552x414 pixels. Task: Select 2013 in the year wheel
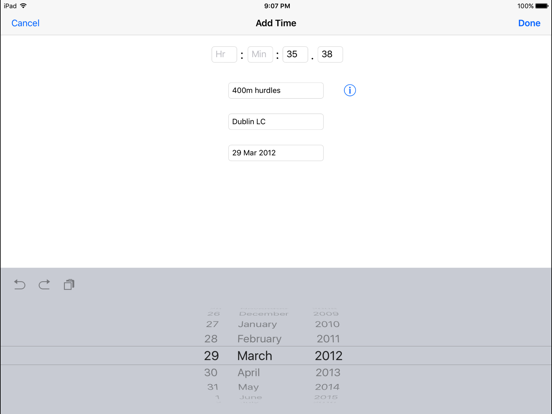[328, 372]
